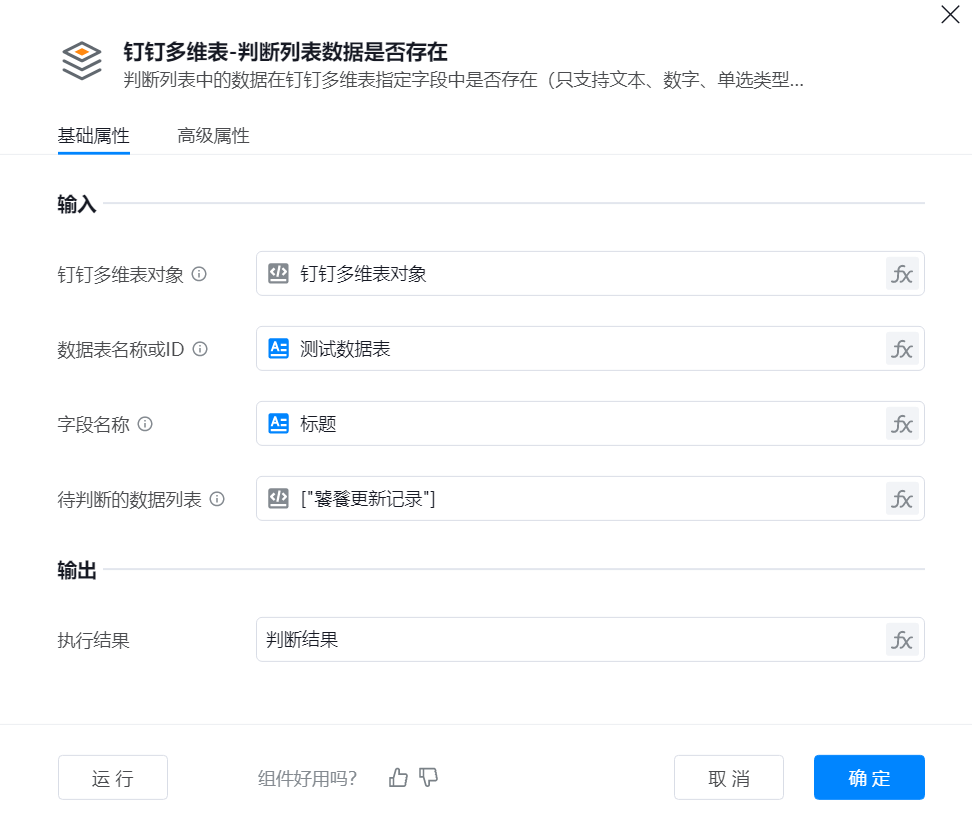Click the thumbs up feedback icon
The height and width of the screenshot is (819, 972).
[399, 778]
